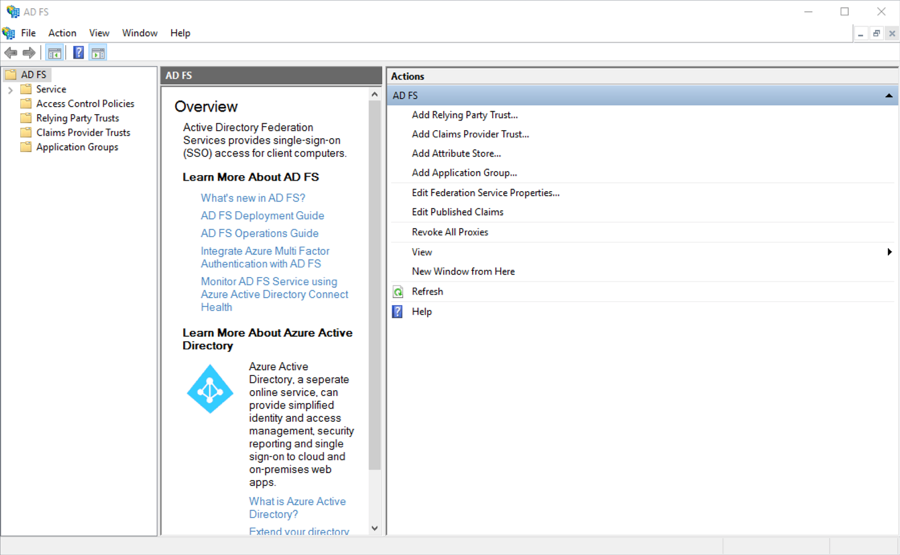Open What's new in AD FS link
This screenshot has height=555, width=900.
pos(253,198)
